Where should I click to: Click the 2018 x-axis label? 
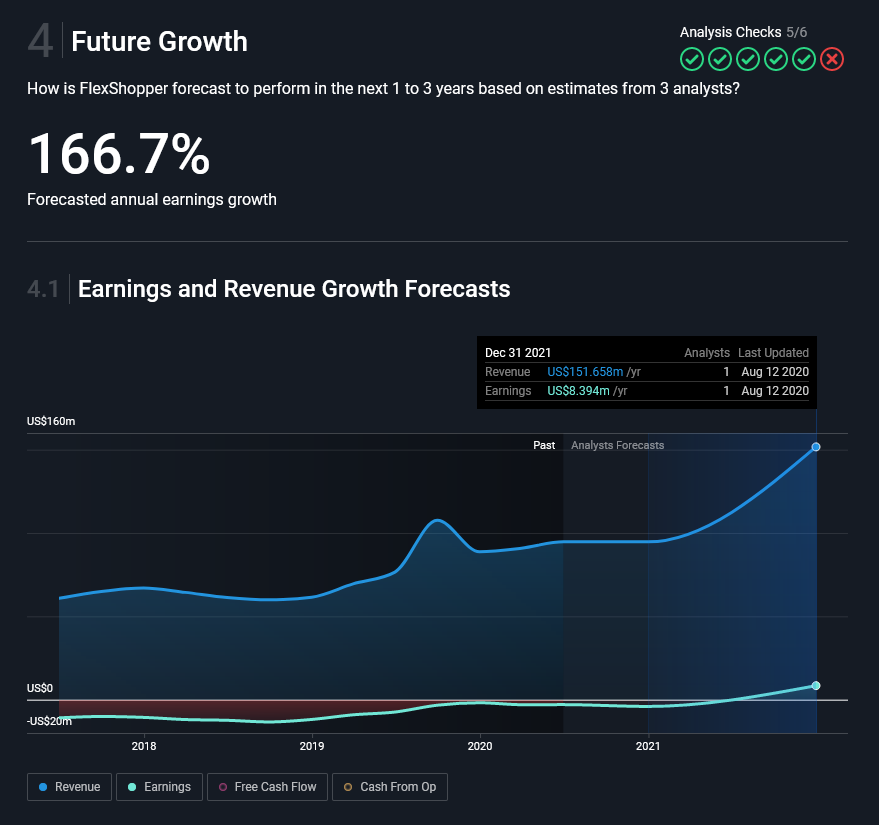tap(144, 746)
